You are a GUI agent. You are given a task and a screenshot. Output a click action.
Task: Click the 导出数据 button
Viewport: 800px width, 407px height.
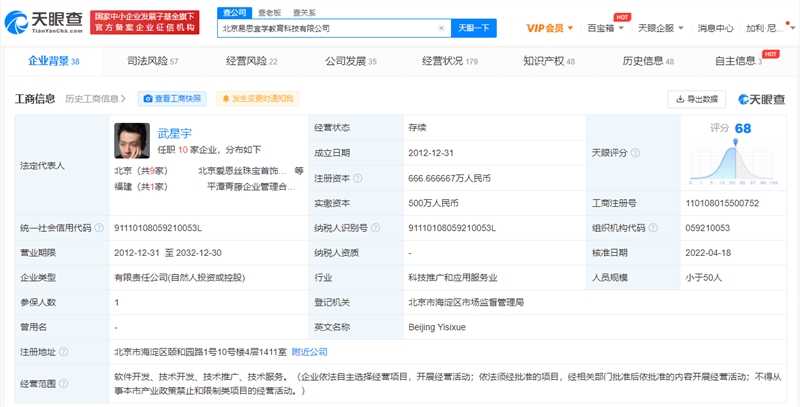696,99
